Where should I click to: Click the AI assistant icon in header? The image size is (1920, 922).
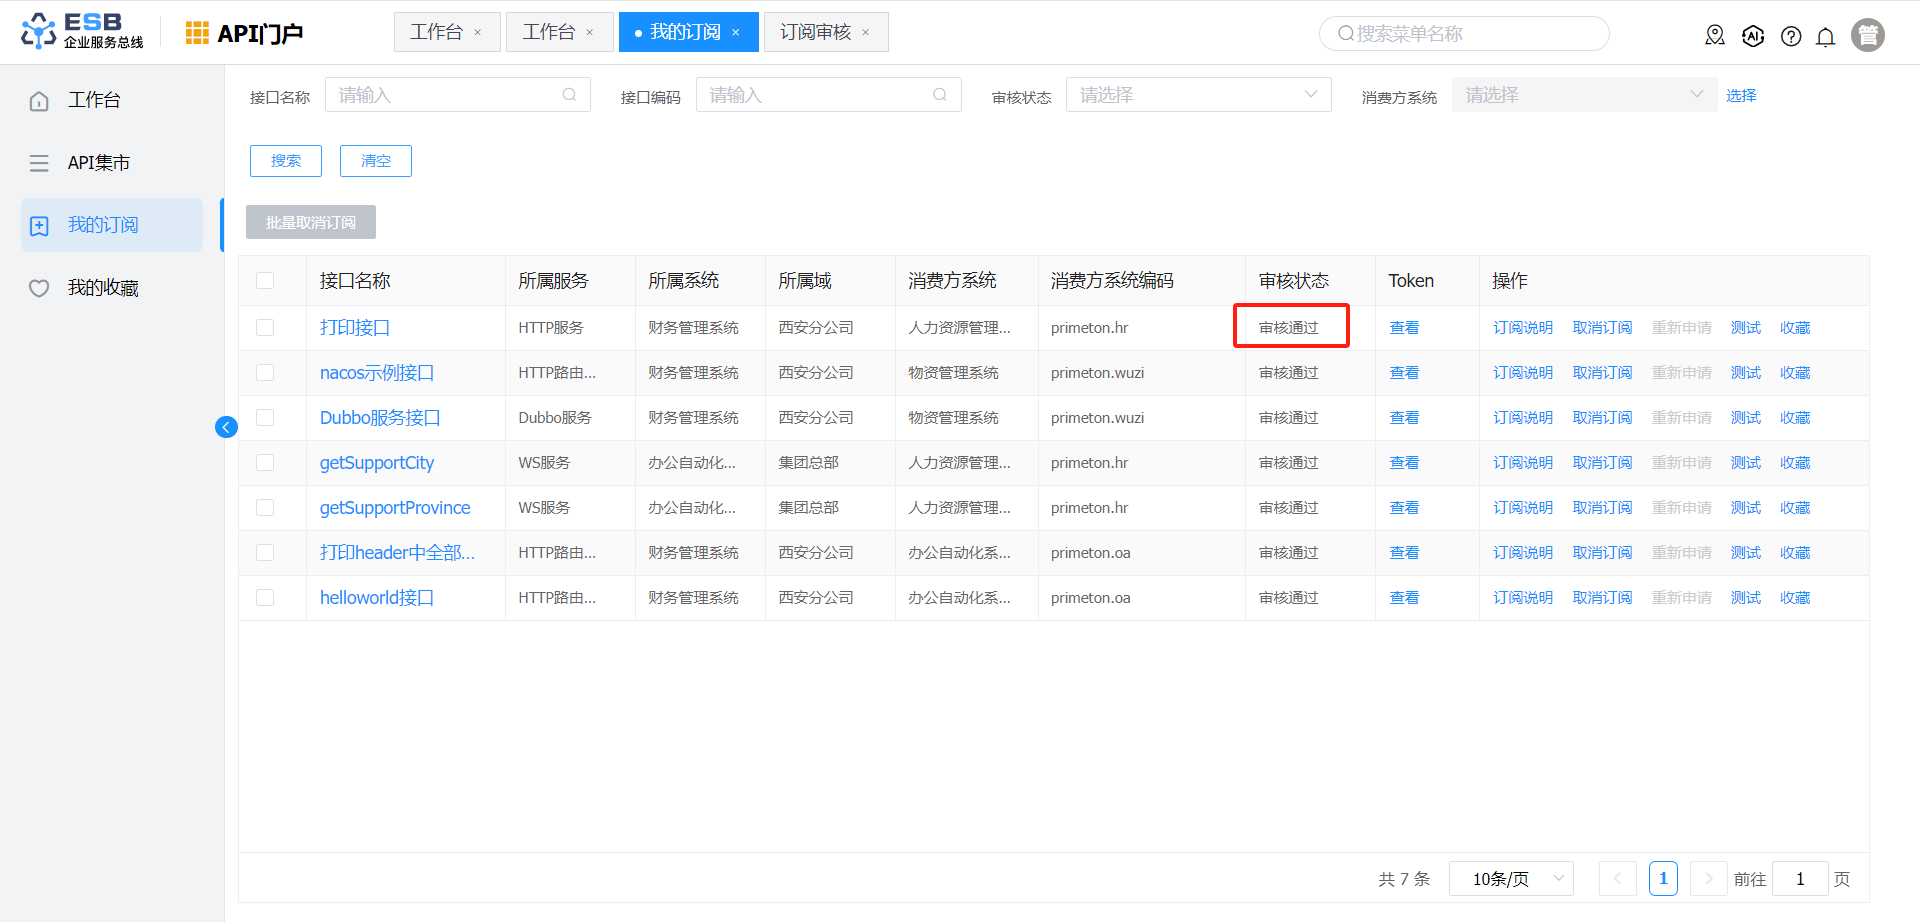click(1753, 36)
